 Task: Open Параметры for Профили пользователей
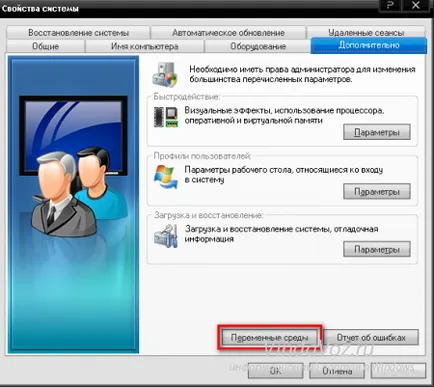tap(377, 192)
